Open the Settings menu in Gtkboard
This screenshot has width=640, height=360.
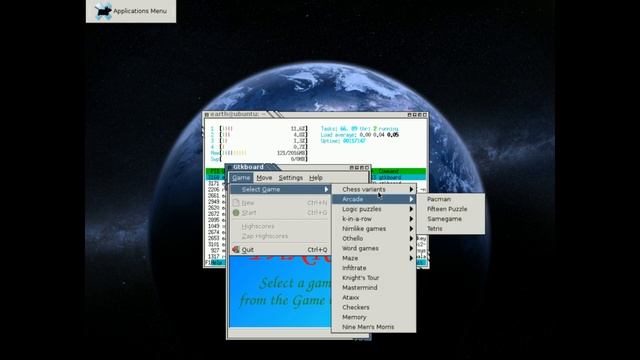coord(291,178)
